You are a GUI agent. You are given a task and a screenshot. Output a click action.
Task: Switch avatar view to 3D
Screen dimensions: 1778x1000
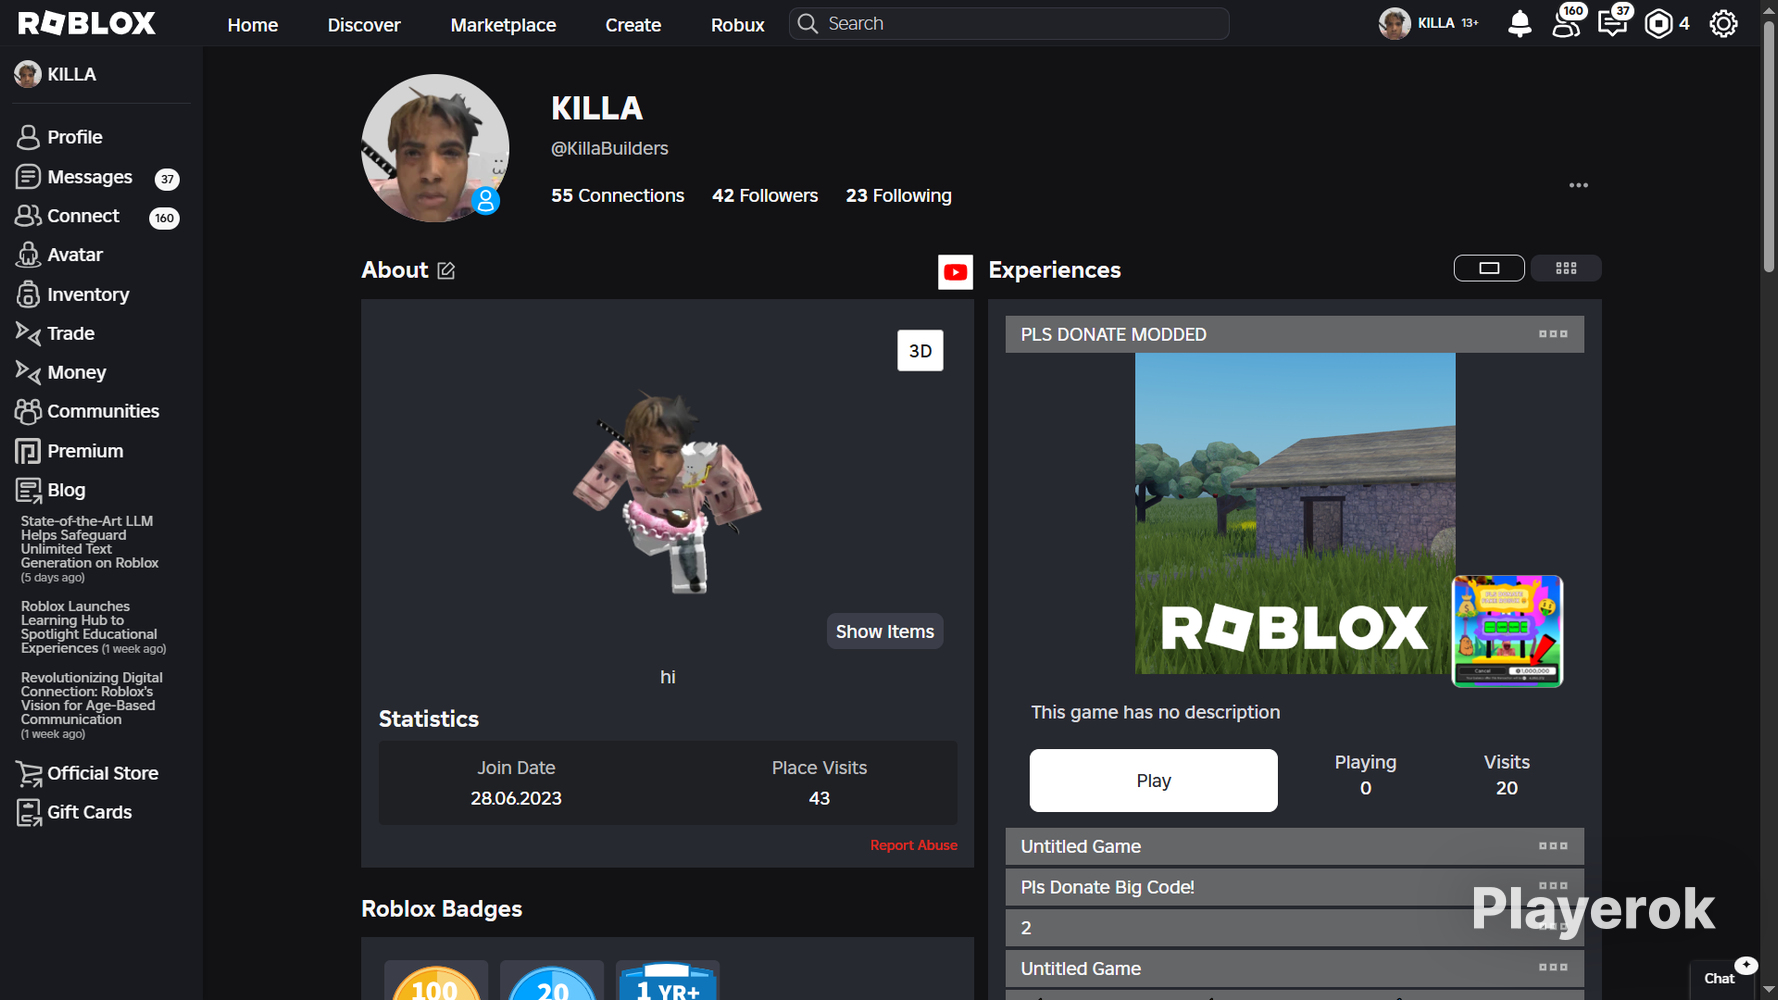point(920,351)
